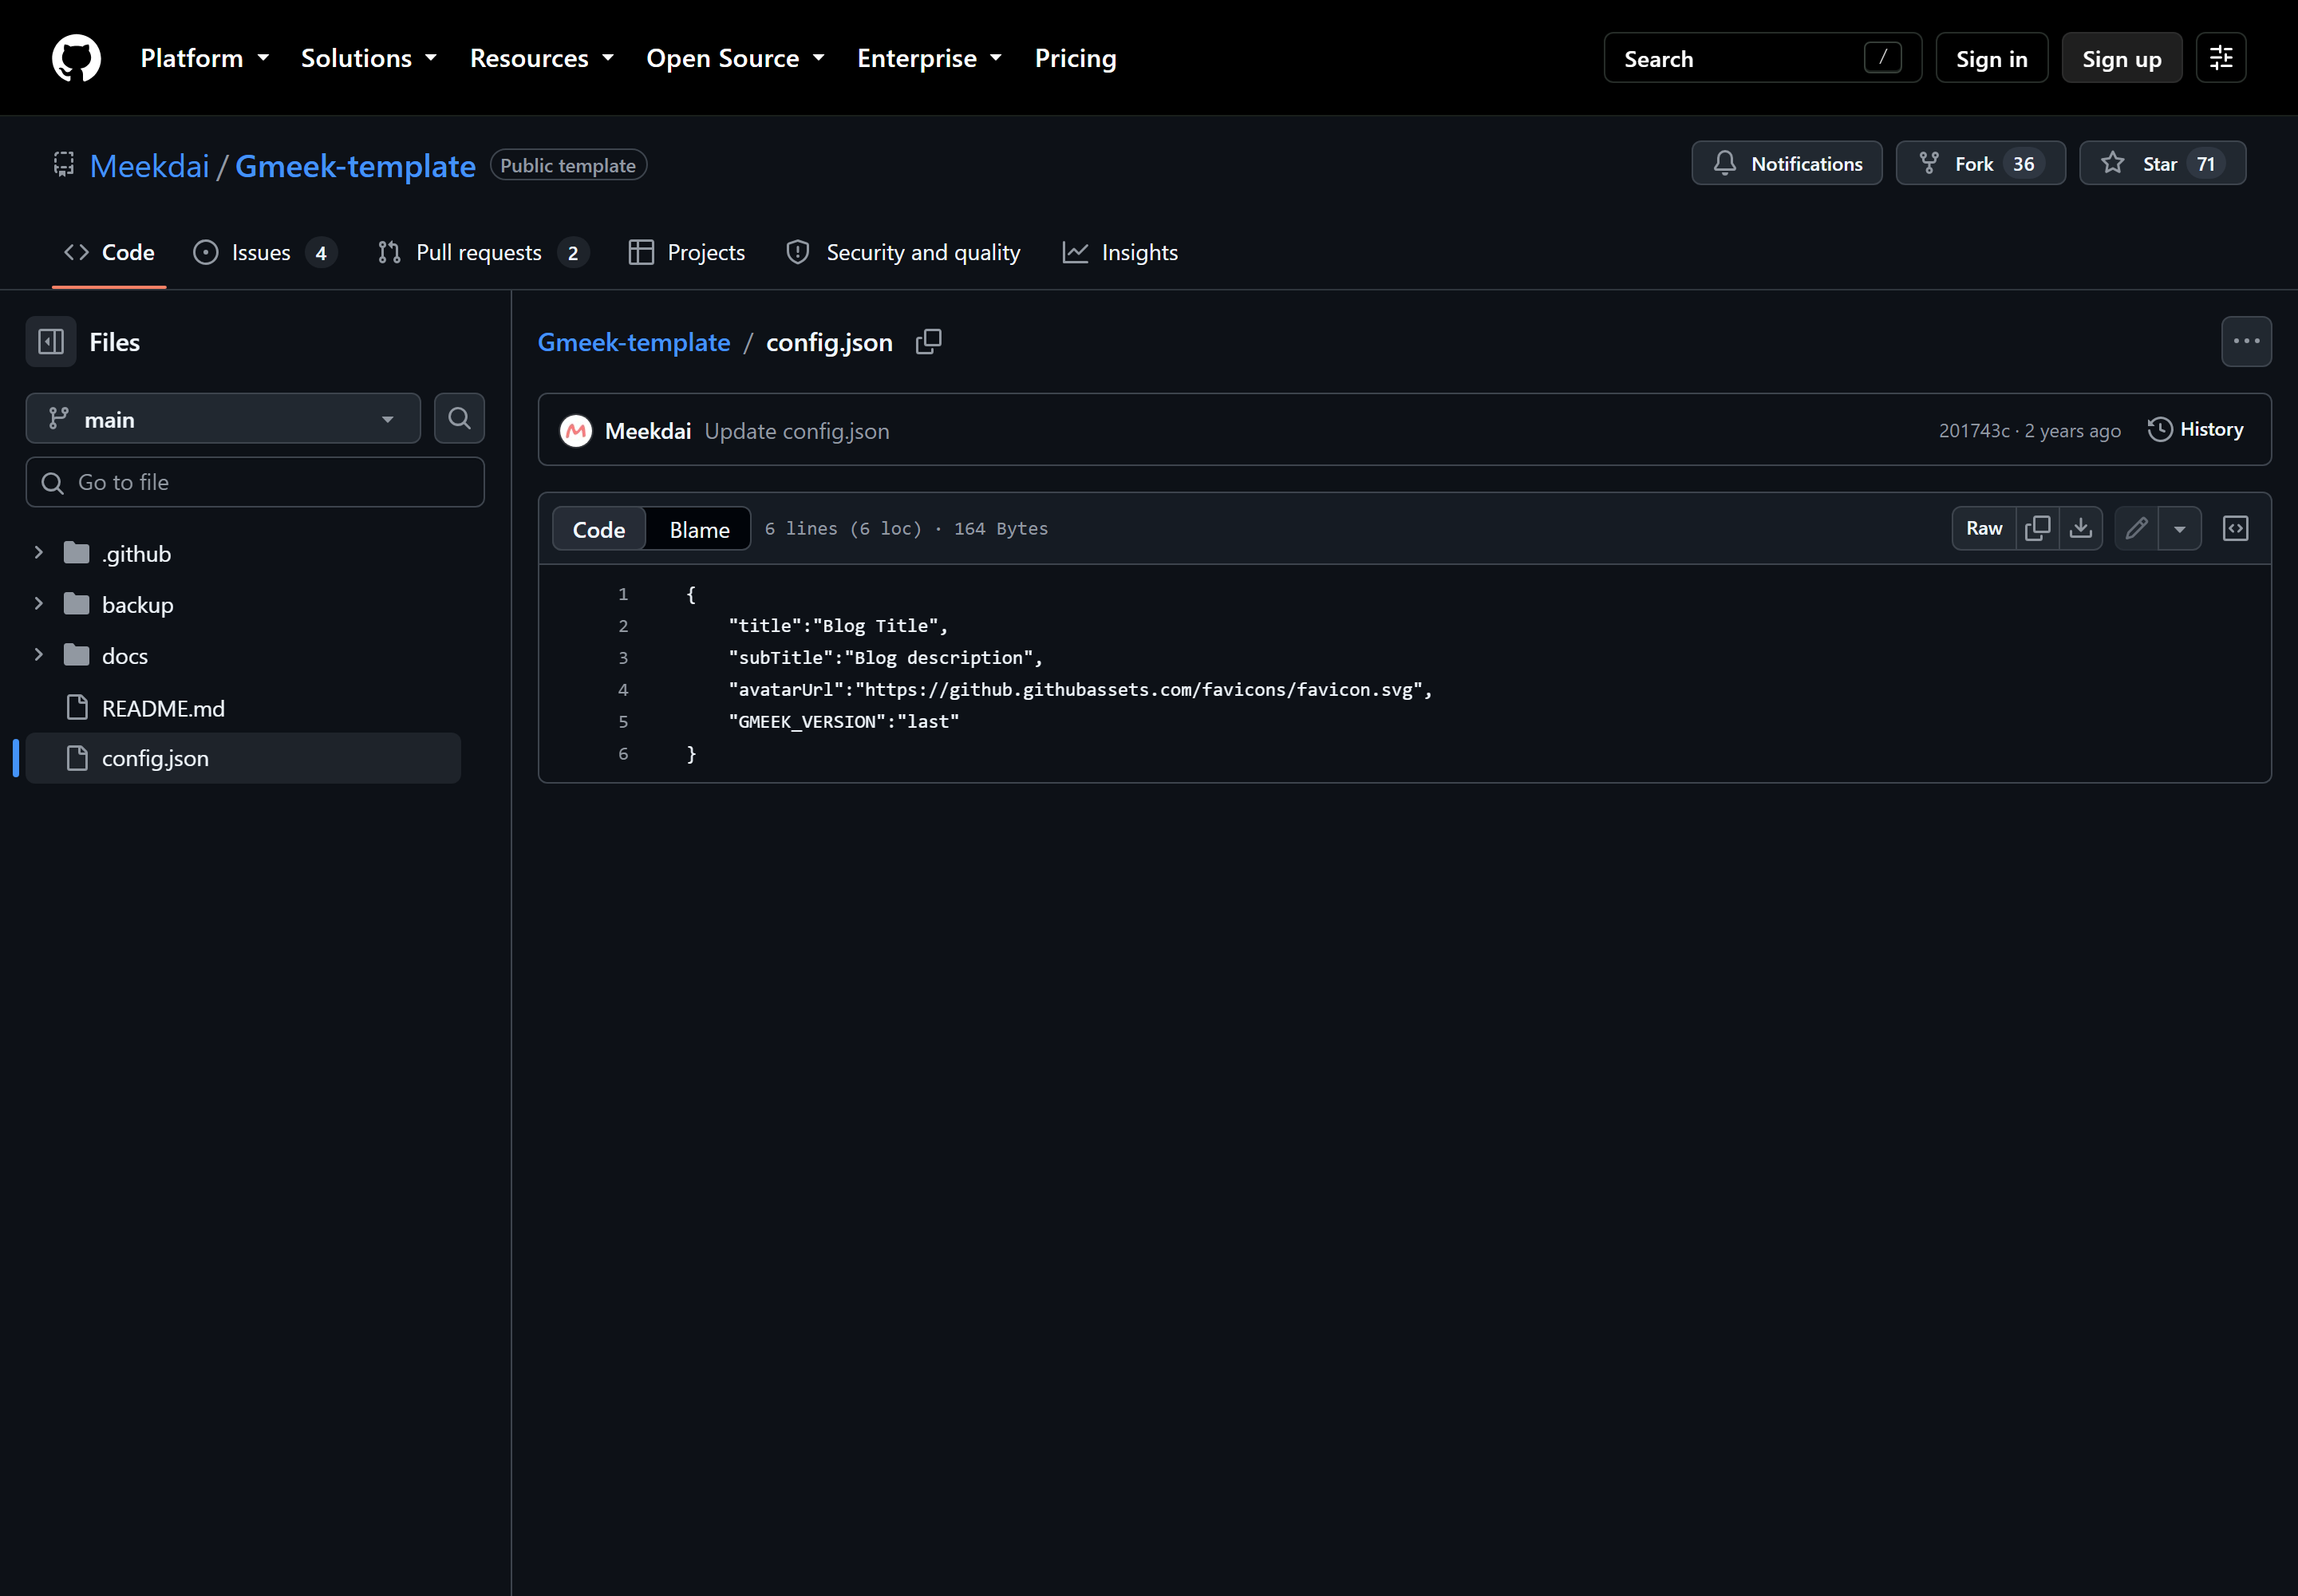Select the Code view toggle
Viewport: 2298px width, 1596px height.
click(x=598, y=529)
